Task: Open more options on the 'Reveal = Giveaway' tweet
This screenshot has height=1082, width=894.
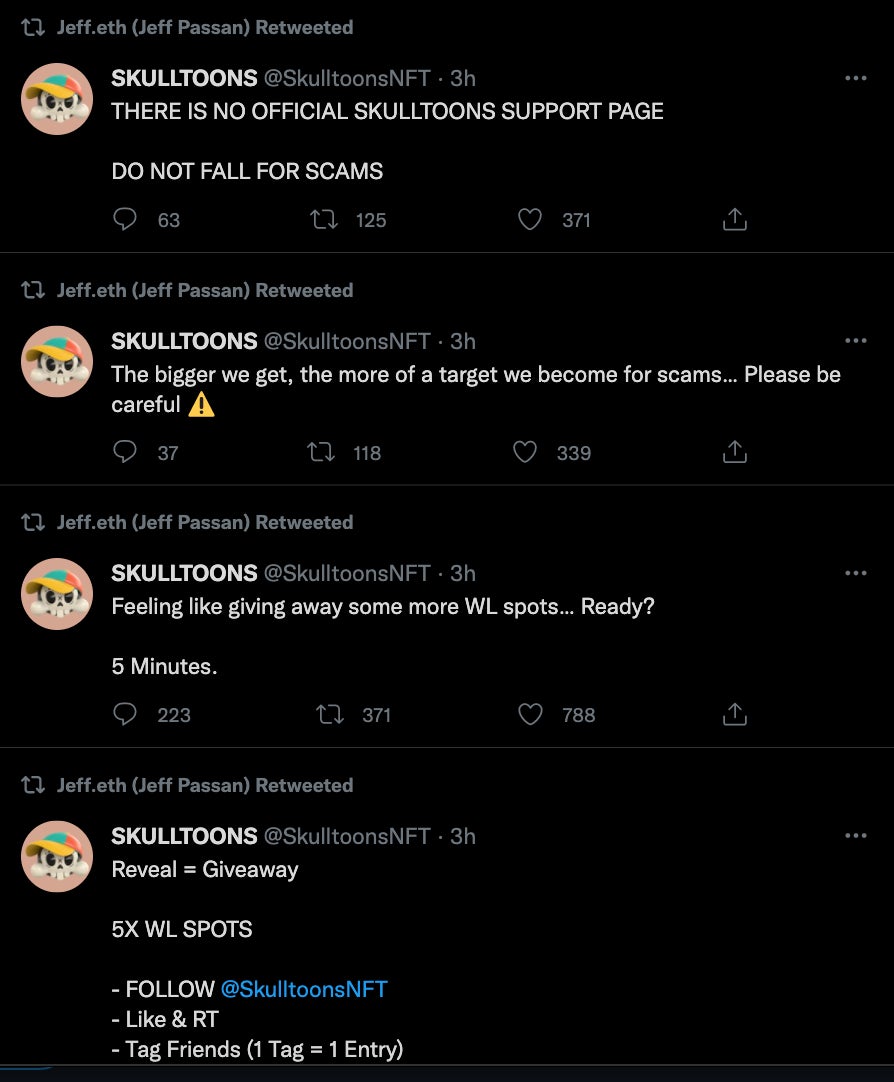Action: click(855, 835)
